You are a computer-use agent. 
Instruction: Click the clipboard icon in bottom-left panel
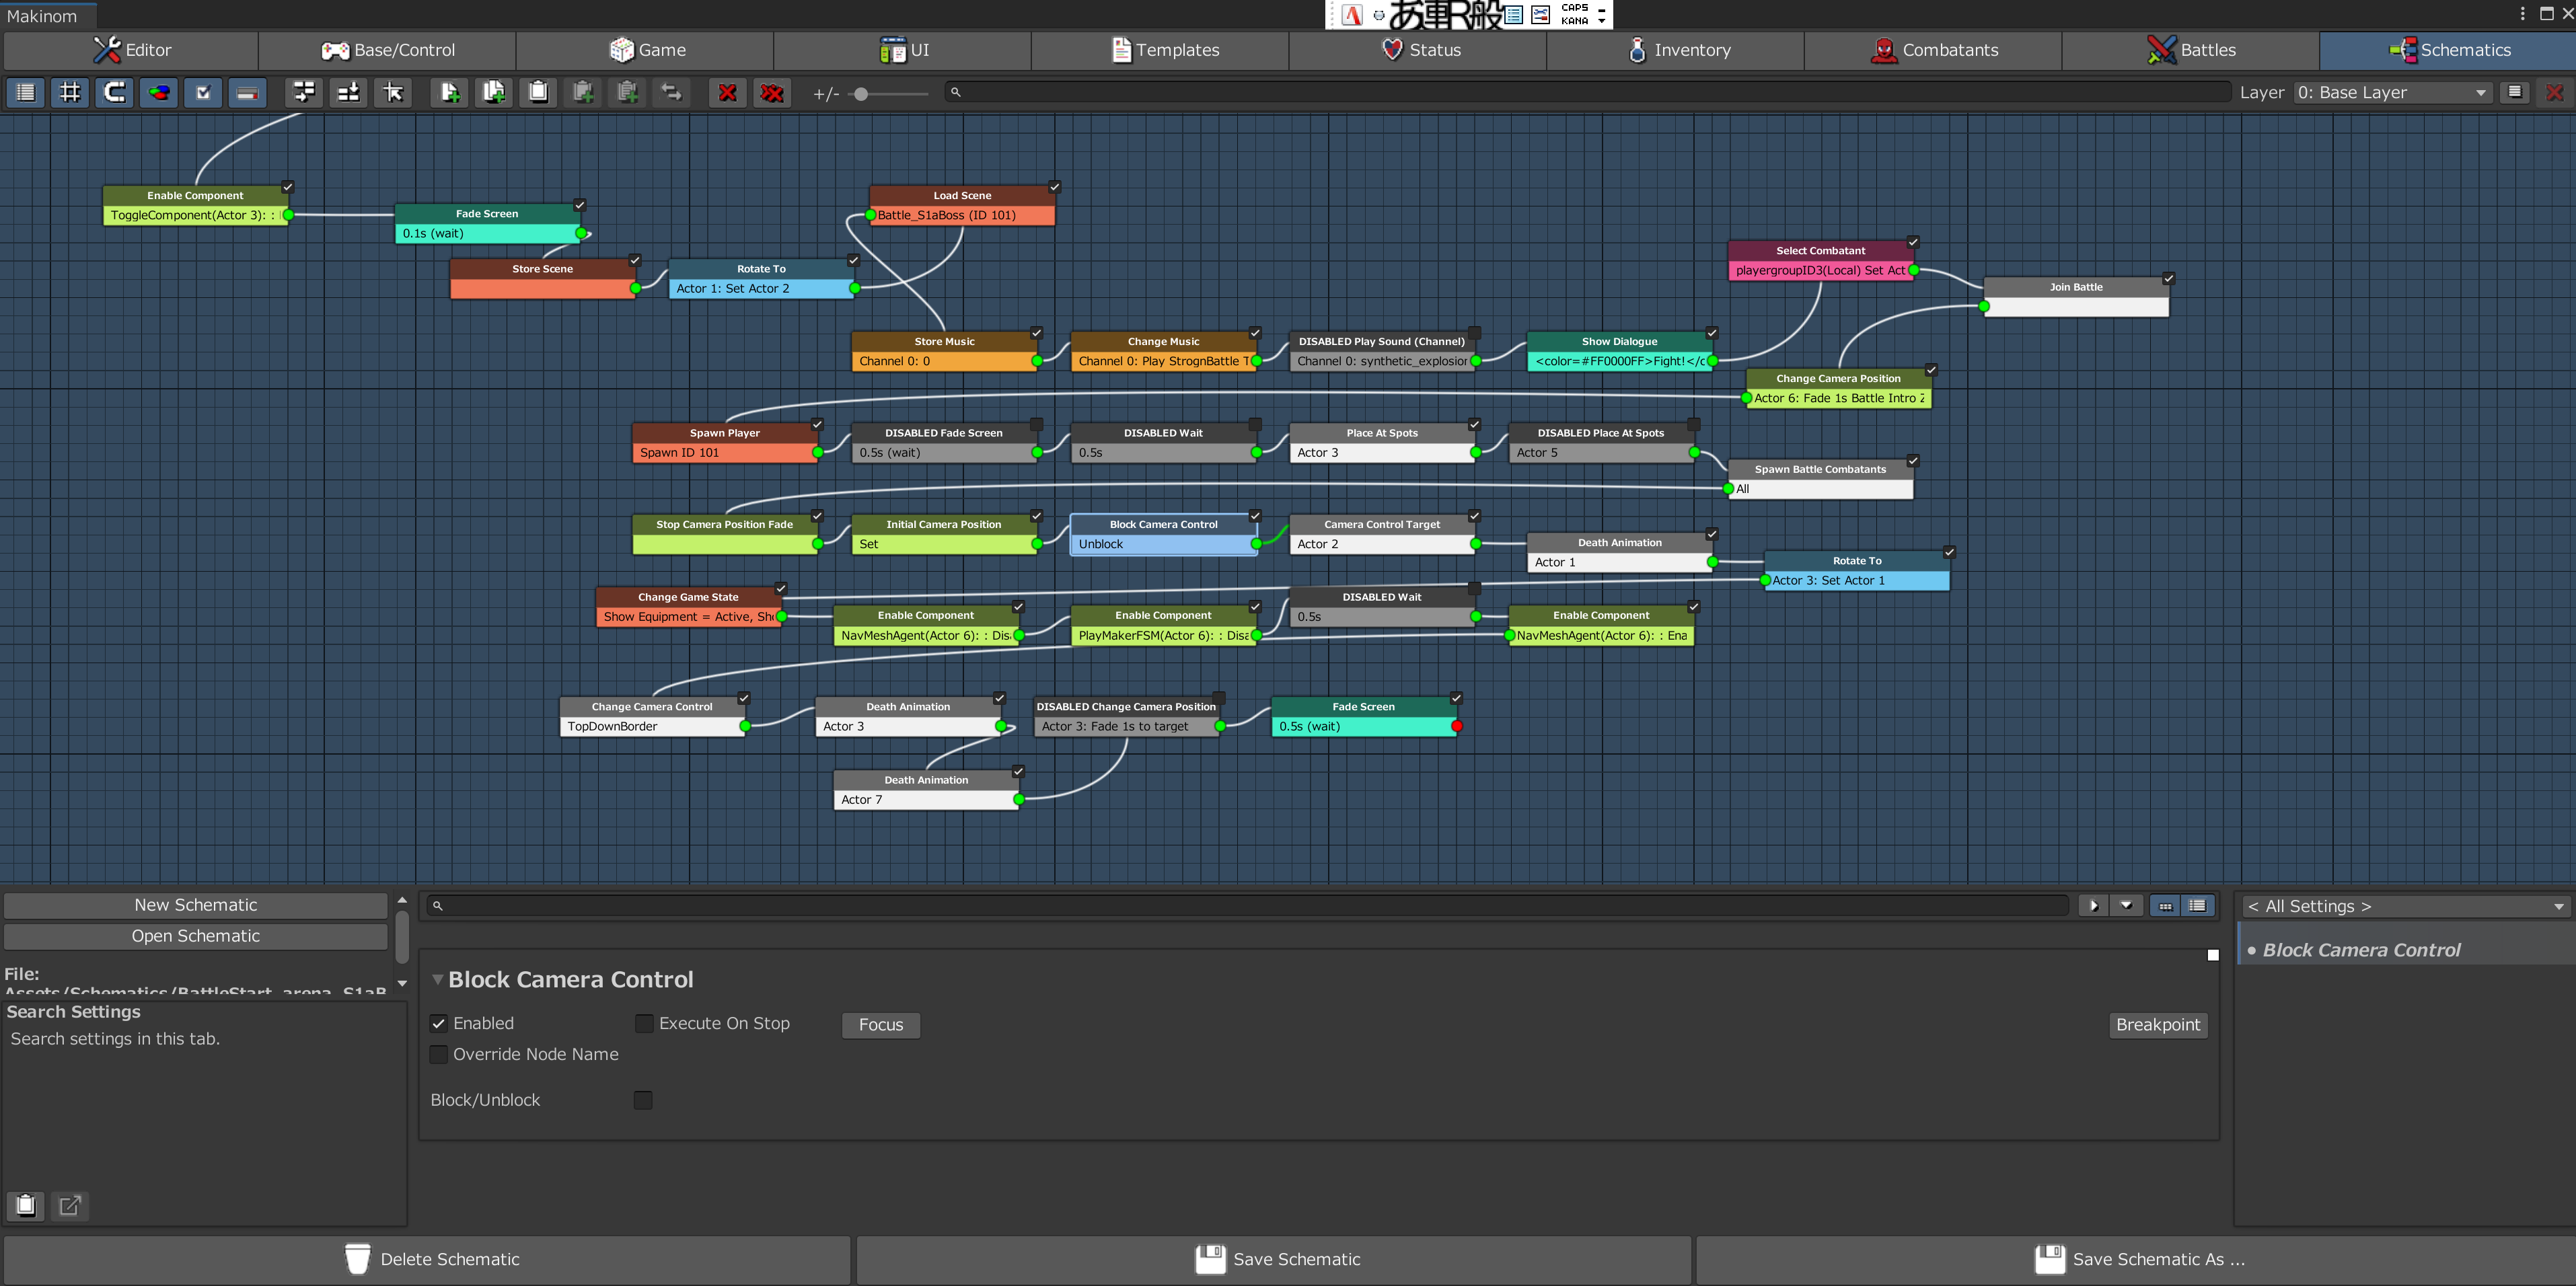(x=26, y=1205)
